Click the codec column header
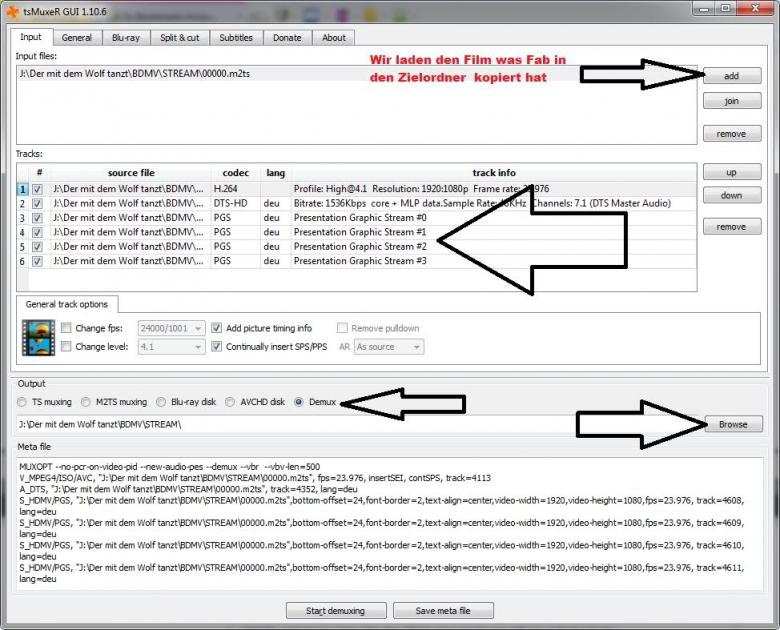Viewport: 780px width, 630px height. pyautogui.click(x=235, y=173)
